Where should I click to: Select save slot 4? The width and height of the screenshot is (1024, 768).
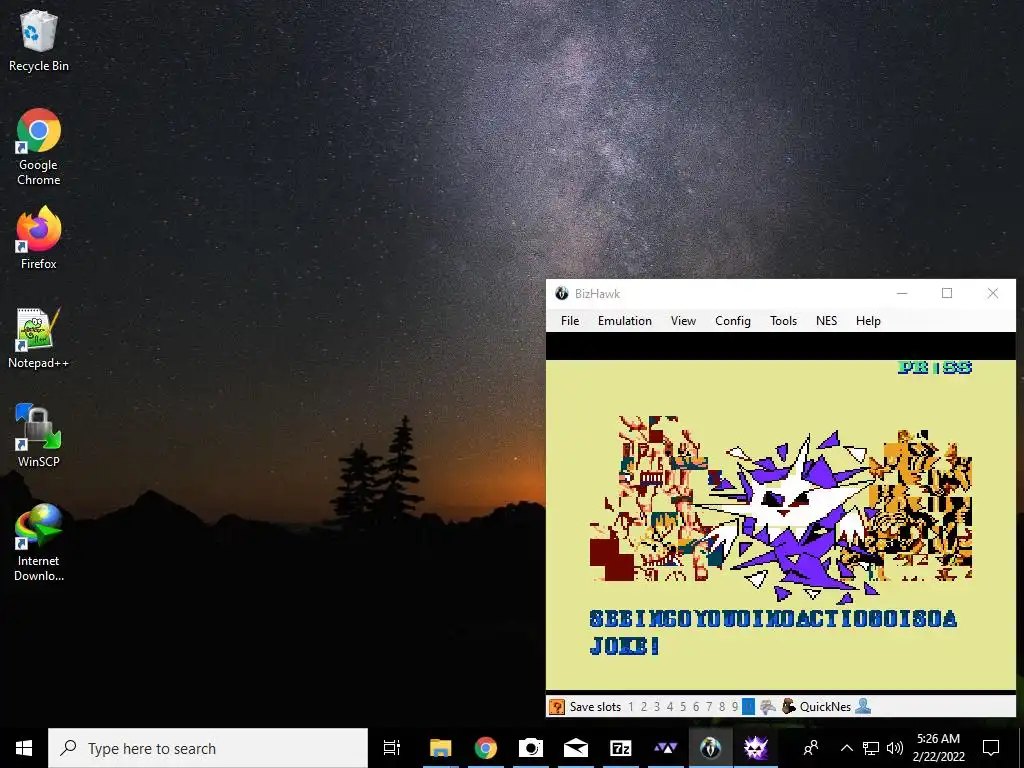[x=670, y=707]
